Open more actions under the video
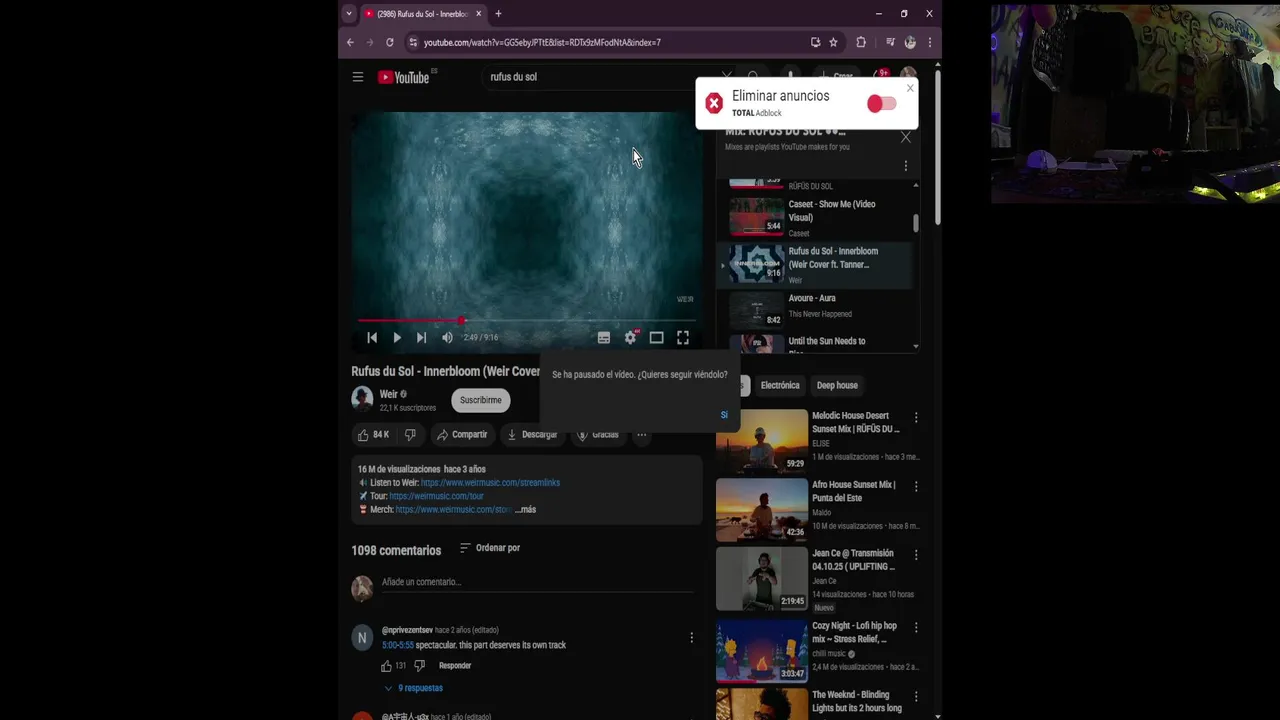 (x=642, y=435)
